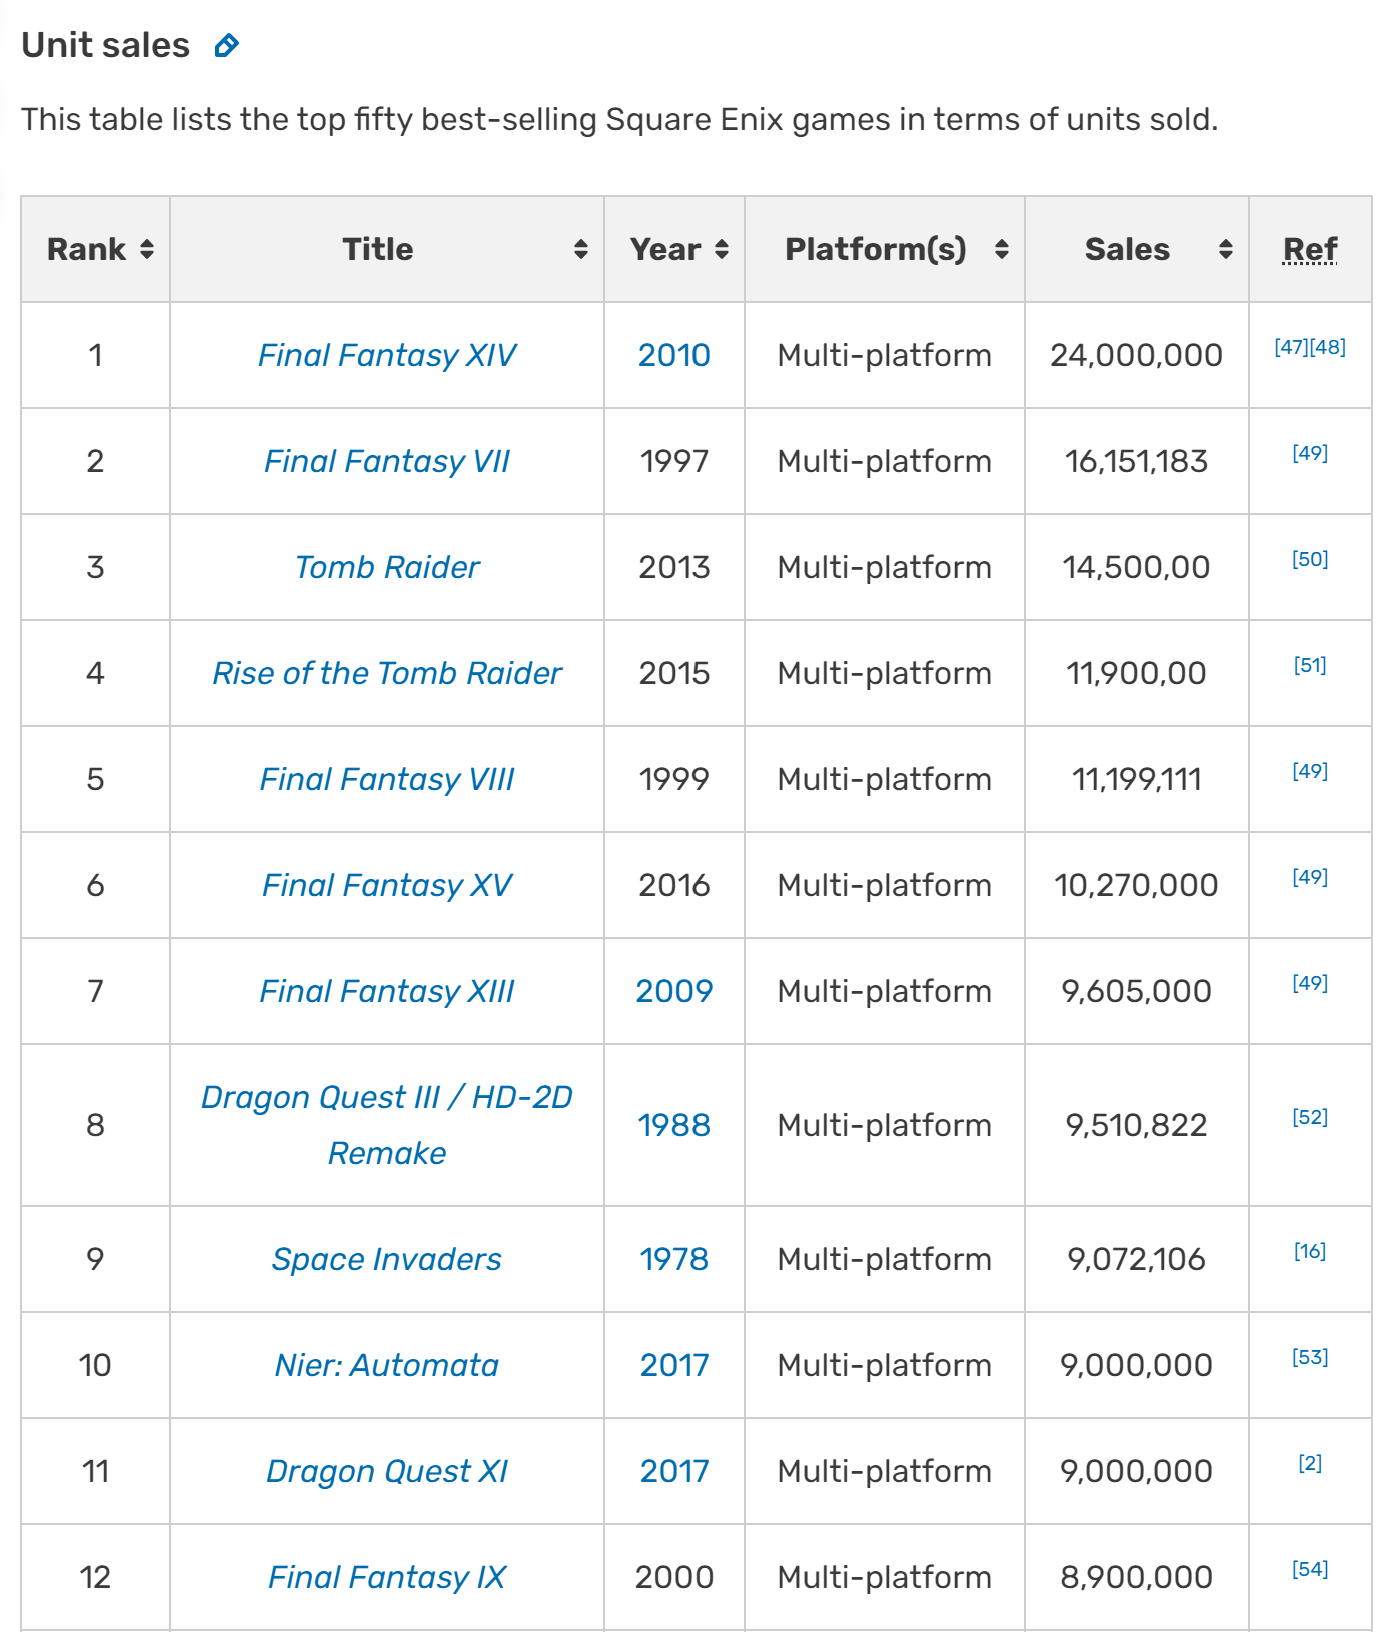Sort table by Year column arrows

[722, 249]
